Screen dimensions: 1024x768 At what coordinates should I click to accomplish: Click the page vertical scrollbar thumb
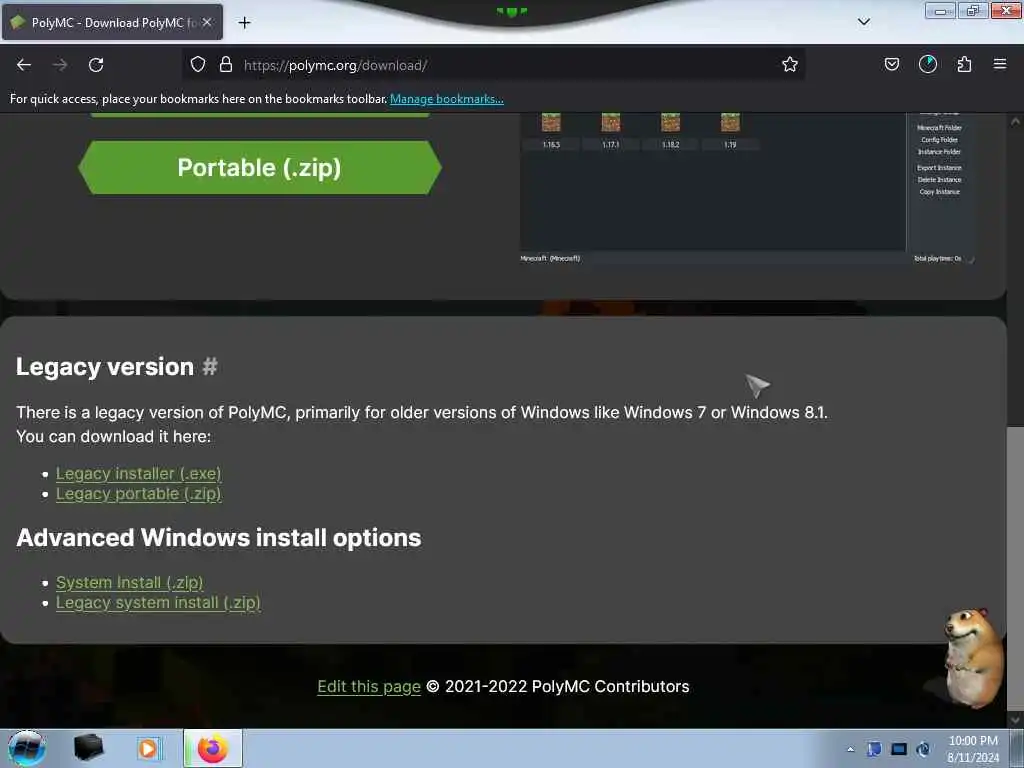point(1015,568)
